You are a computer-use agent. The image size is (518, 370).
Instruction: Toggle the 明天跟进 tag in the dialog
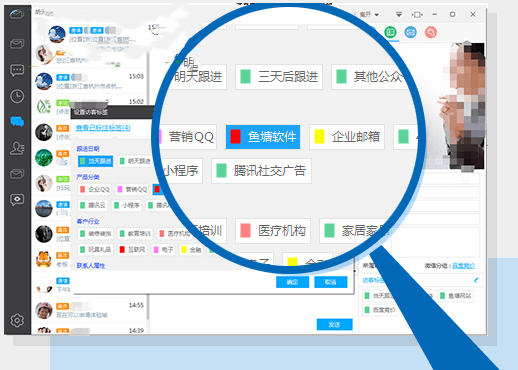tap(135, 161)
